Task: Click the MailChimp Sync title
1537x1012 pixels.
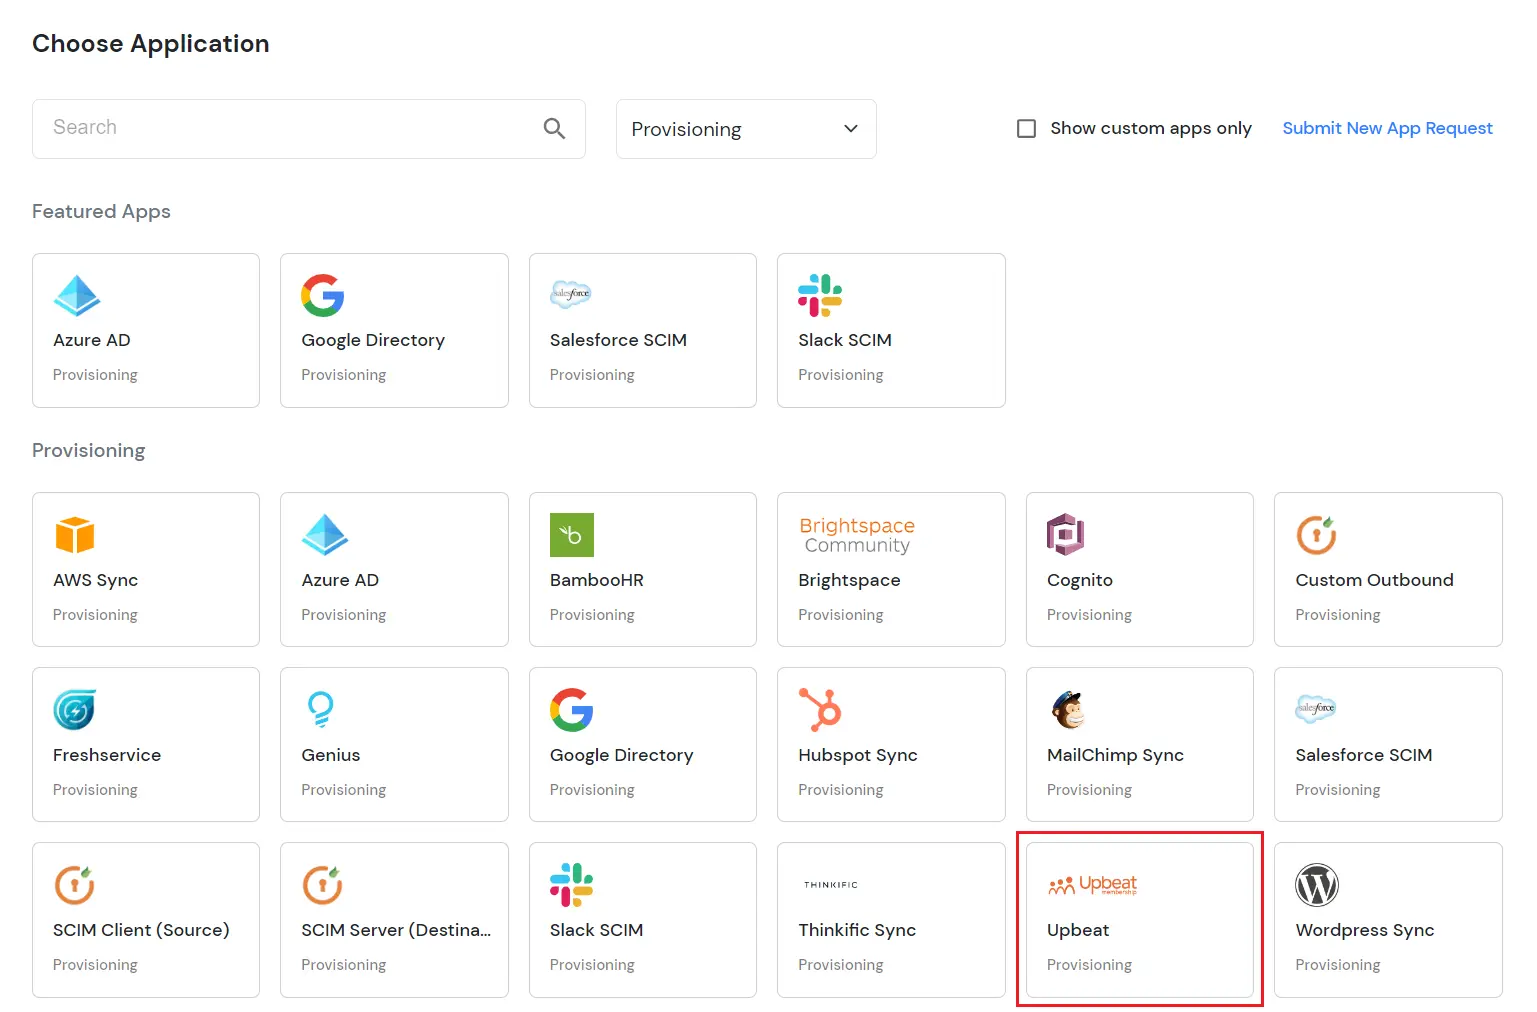Action: click(x=1115, y=755)
